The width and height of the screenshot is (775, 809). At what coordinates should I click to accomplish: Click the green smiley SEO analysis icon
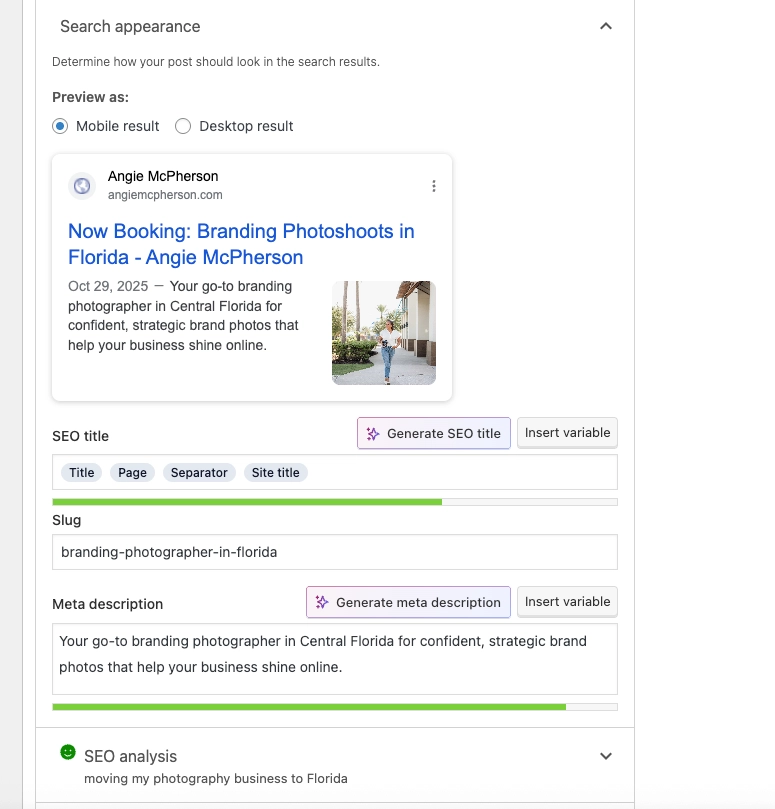pos(68,752)
